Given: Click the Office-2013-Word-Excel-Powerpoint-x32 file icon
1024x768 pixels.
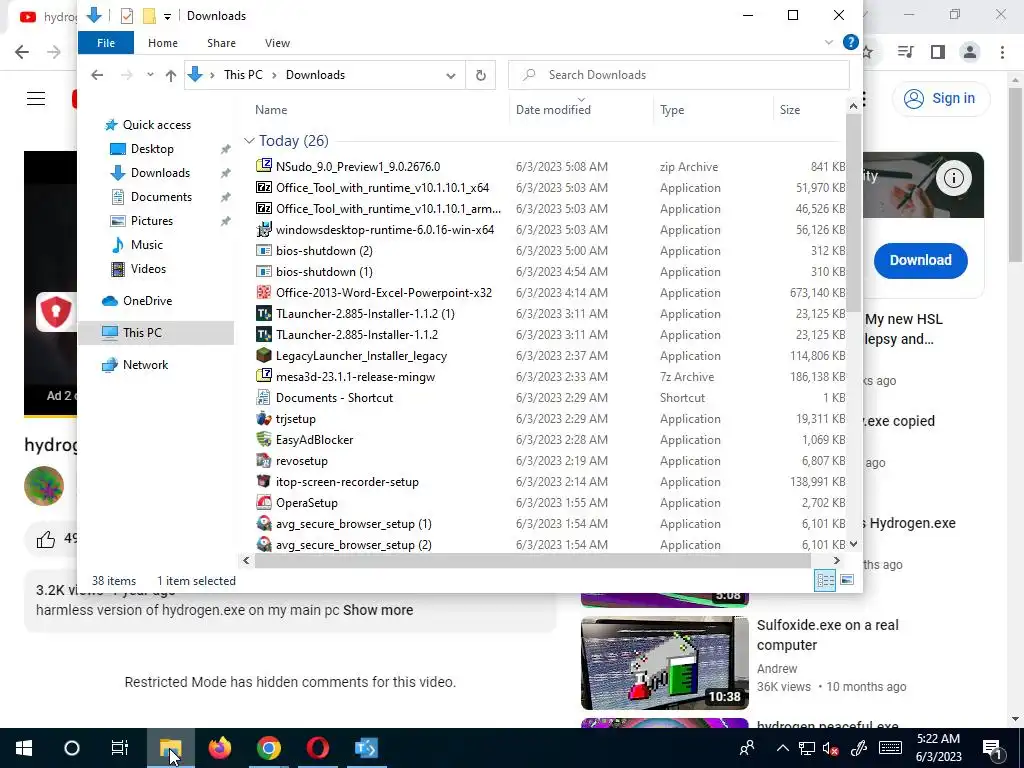Looking at the screenshot, I should [264, 292].
